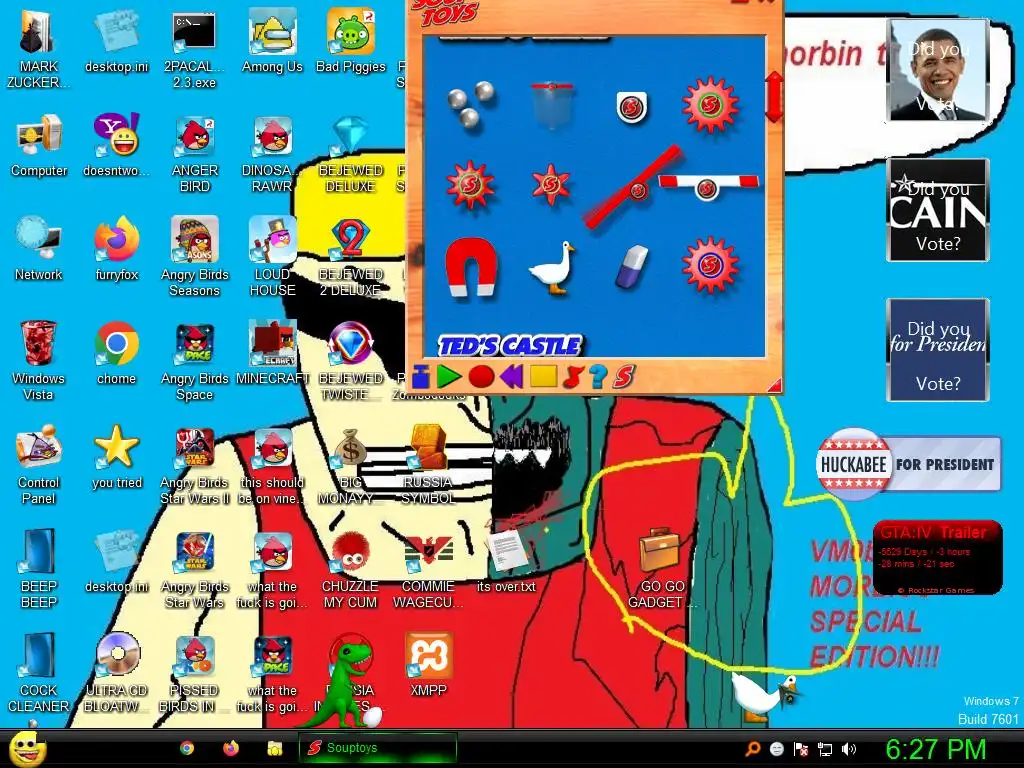Select the transparent bucket toy in Souptoys toybox
The height and width of the screenshot is (768, 1024).
(x=552, y=104)
